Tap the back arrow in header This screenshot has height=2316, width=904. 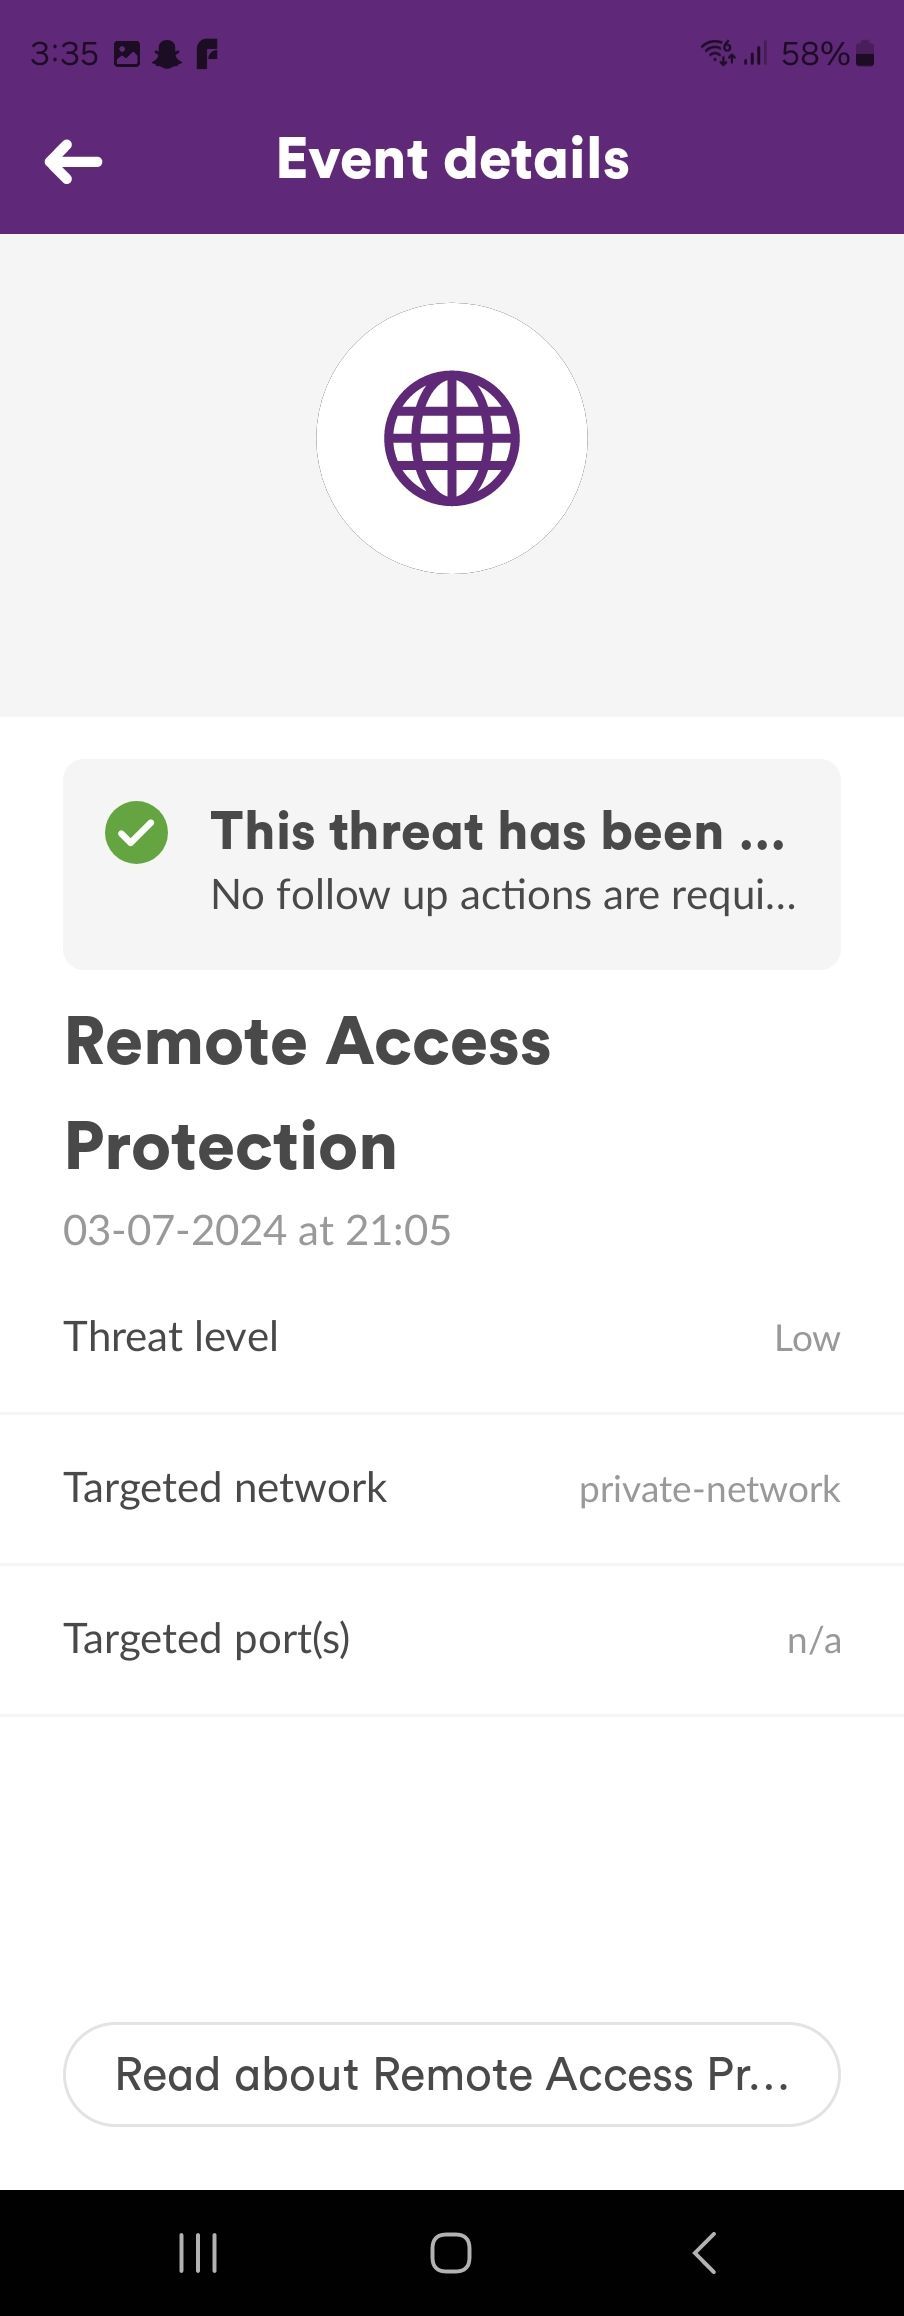(73, 161)
